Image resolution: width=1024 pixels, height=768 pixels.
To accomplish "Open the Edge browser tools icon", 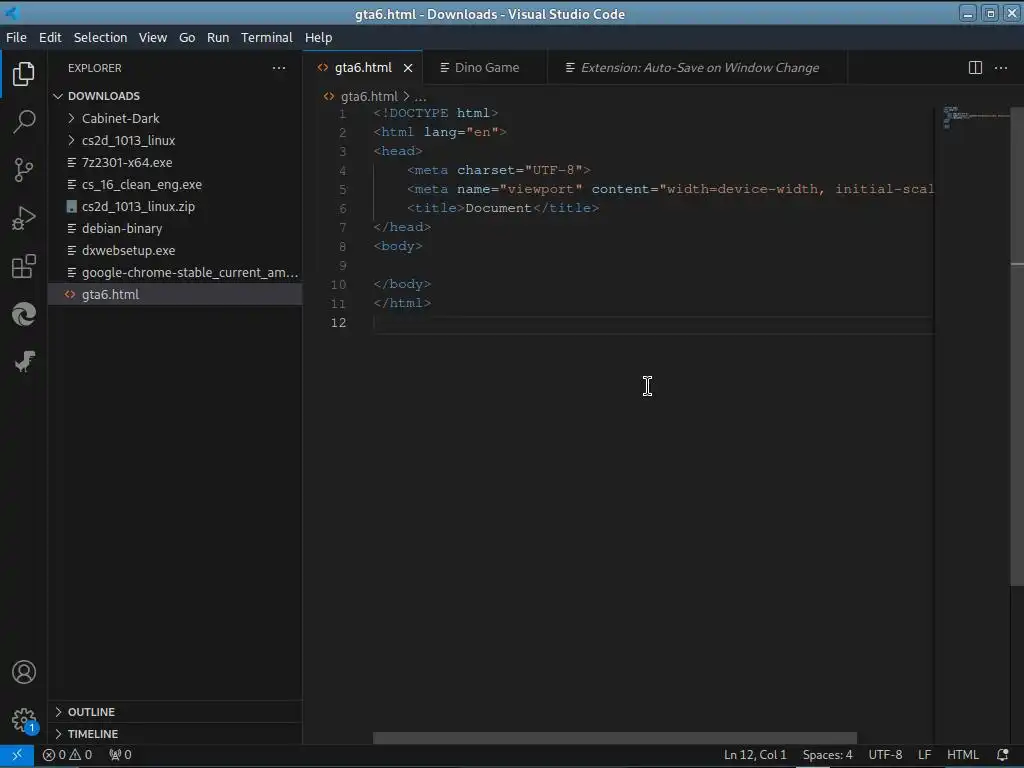I will point(24,314).
